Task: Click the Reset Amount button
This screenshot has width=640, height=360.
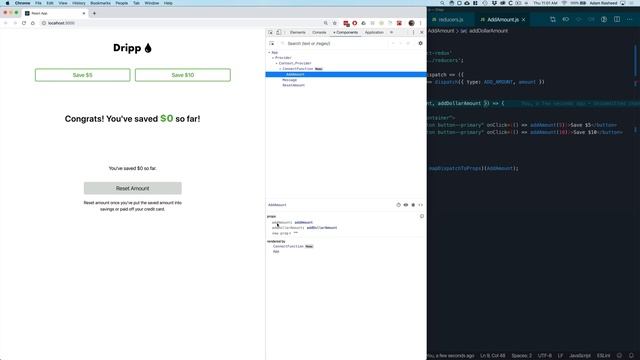Action: (133, 188)
